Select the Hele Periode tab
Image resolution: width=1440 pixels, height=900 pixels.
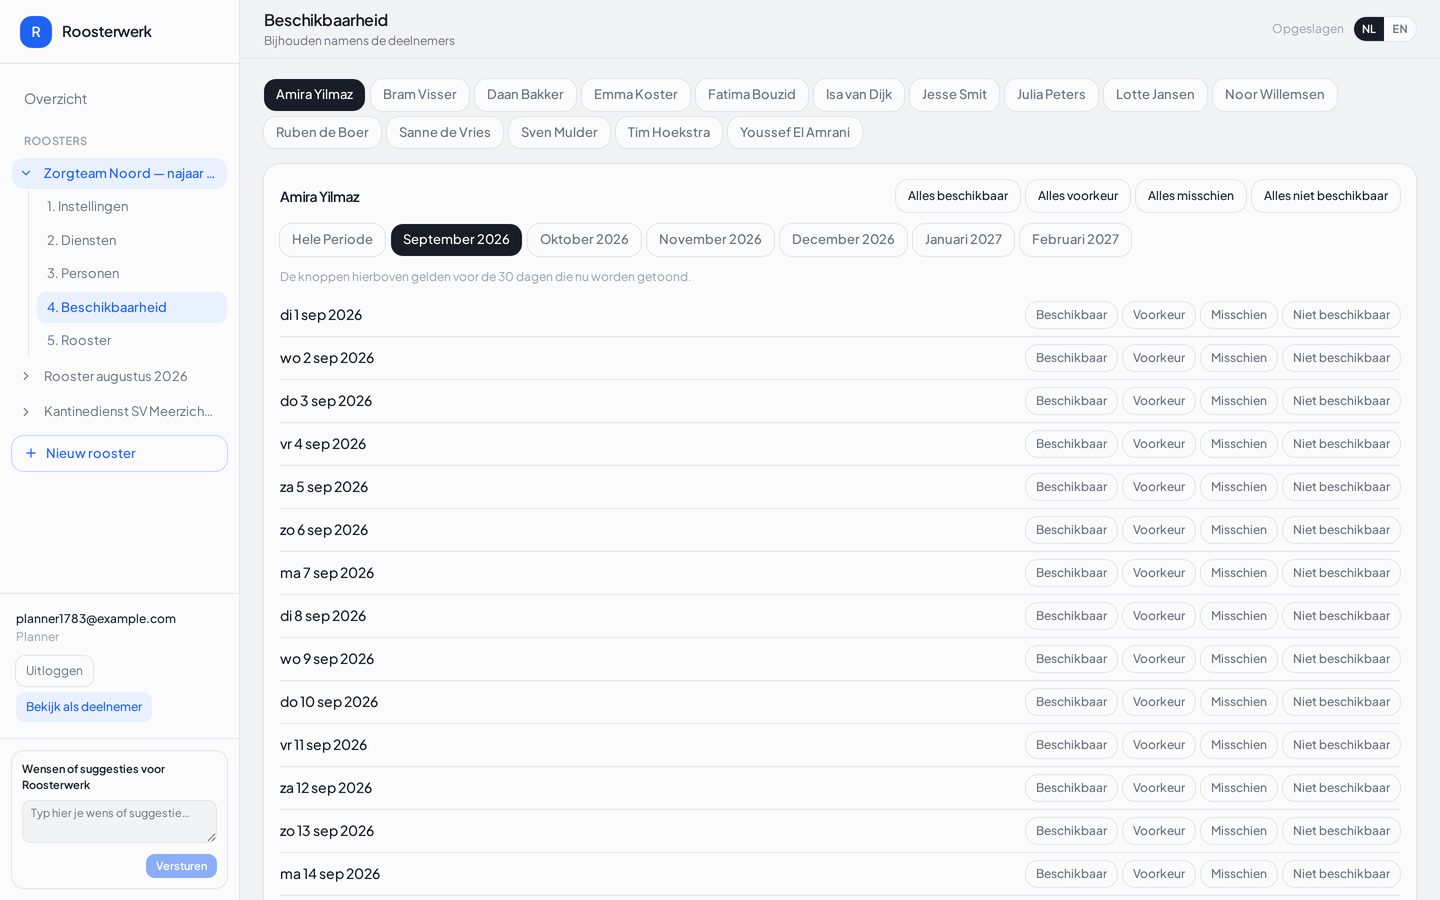[332, 240]
